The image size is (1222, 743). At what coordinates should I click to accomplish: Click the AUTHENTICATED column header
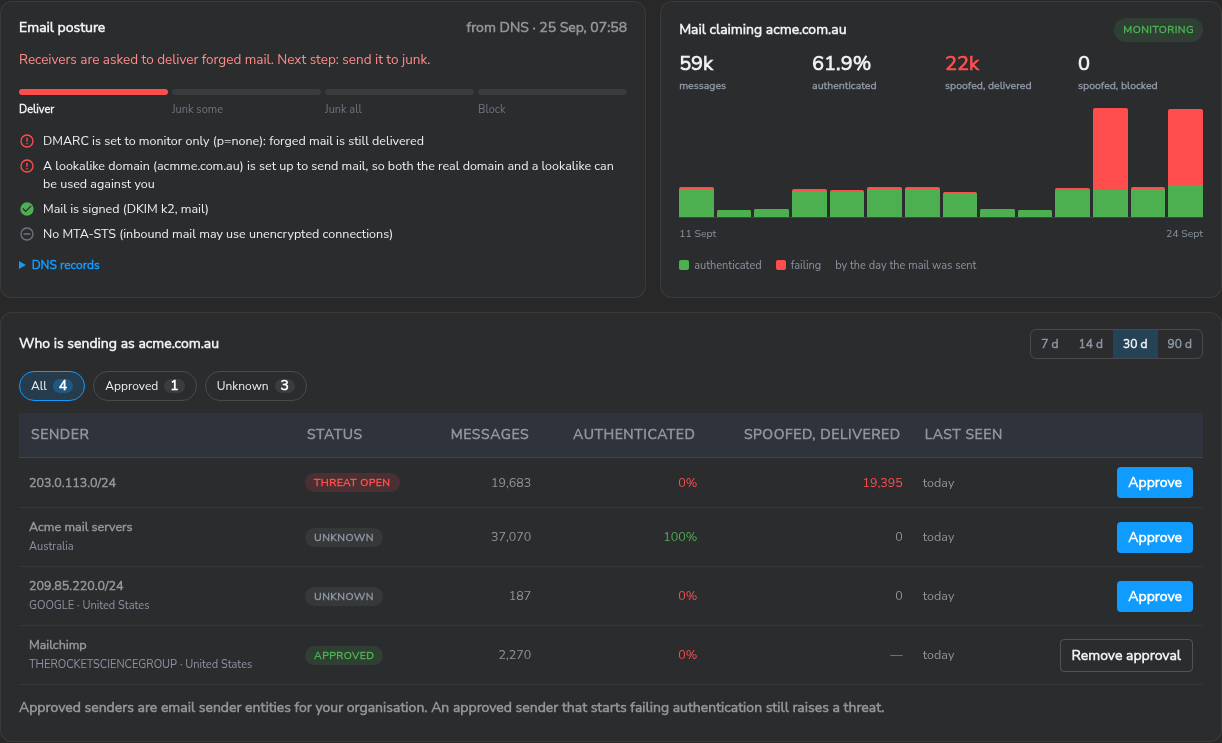[634, 435]
